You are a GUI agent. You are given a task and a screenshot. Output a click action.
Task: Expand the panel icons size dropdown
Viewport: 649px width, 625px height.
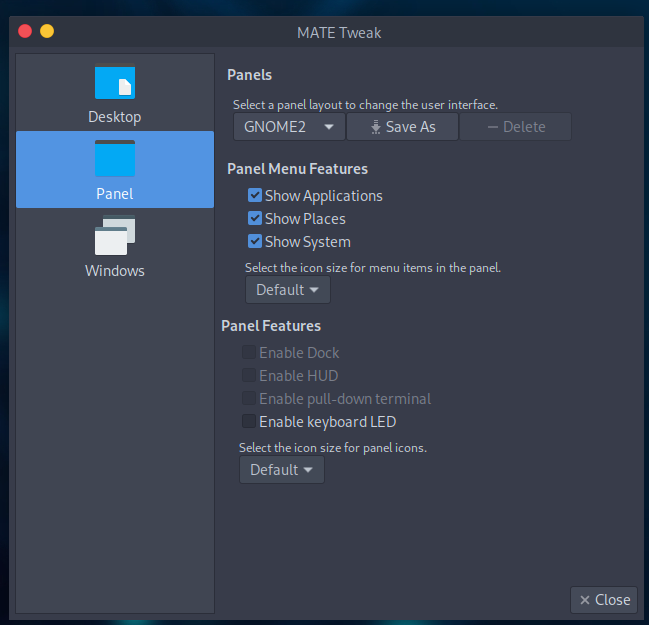point(281,470)
